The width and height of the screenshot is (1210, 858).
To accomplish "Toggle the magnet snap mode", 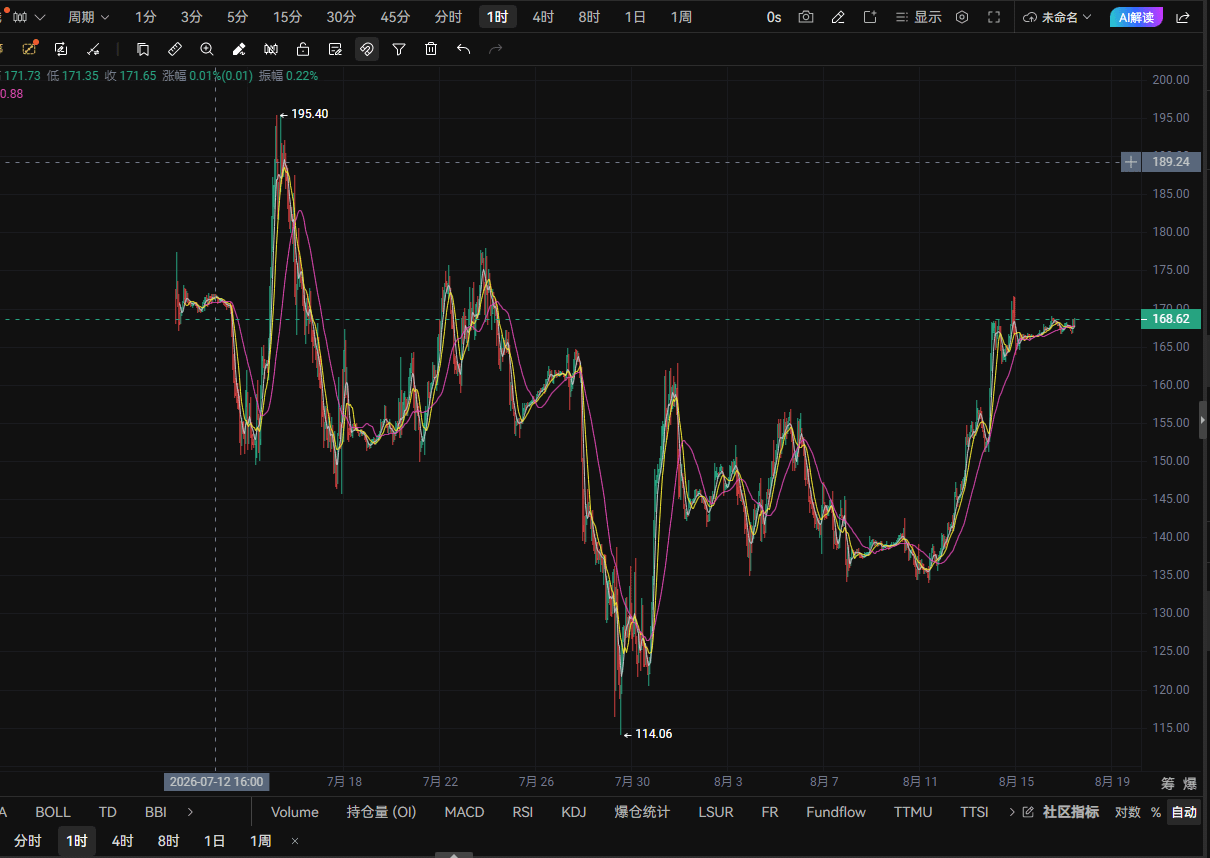I will point(367,49).
